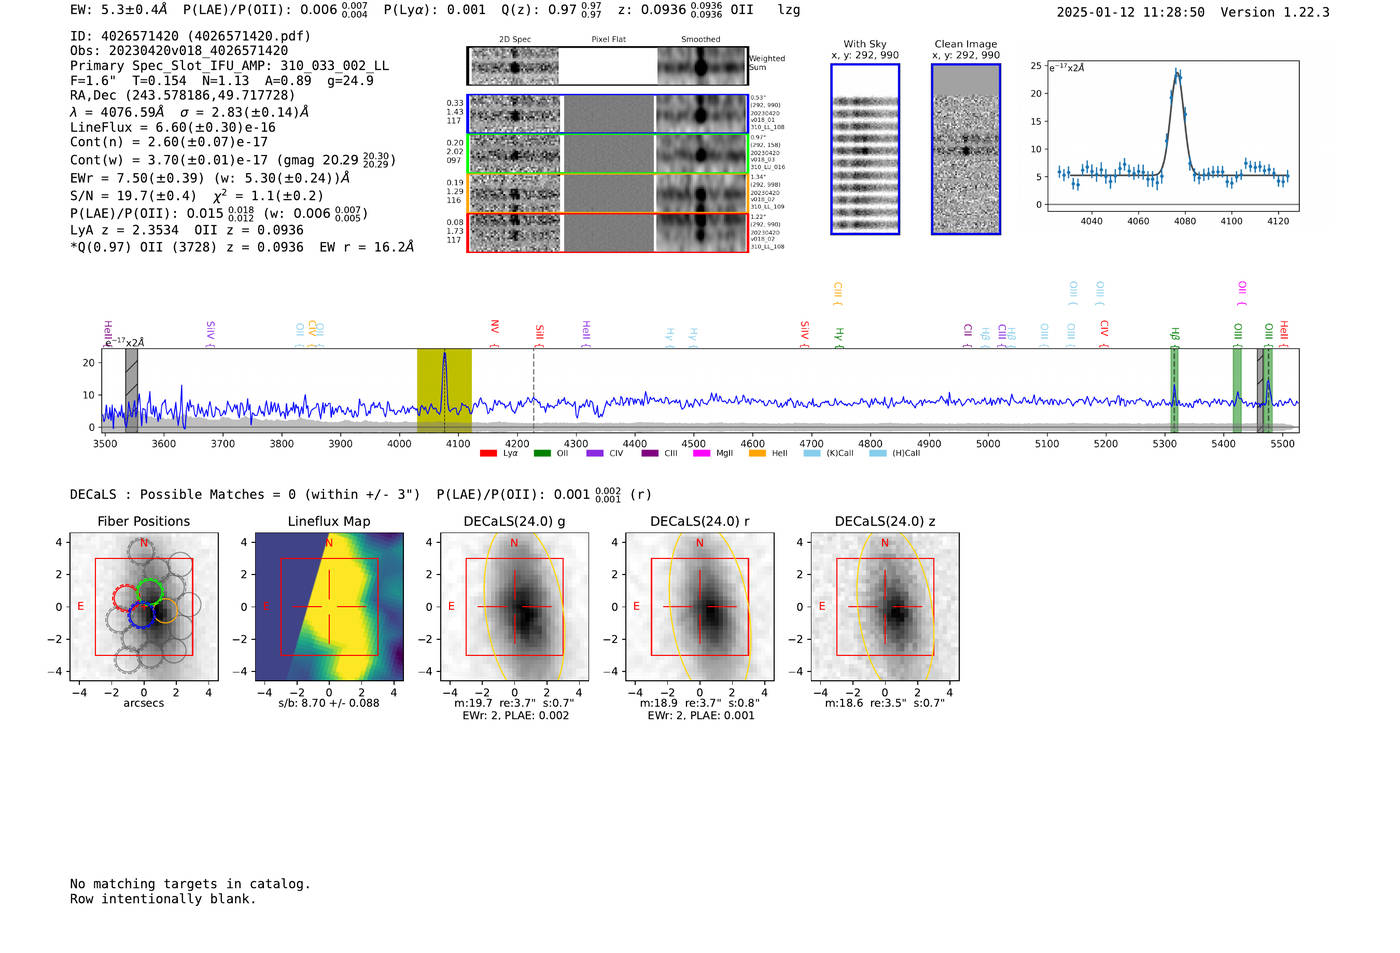Viewport: 1400px width, 953px height.
Task: Click the NV line label above spectrum
Action: coord(494,328)
